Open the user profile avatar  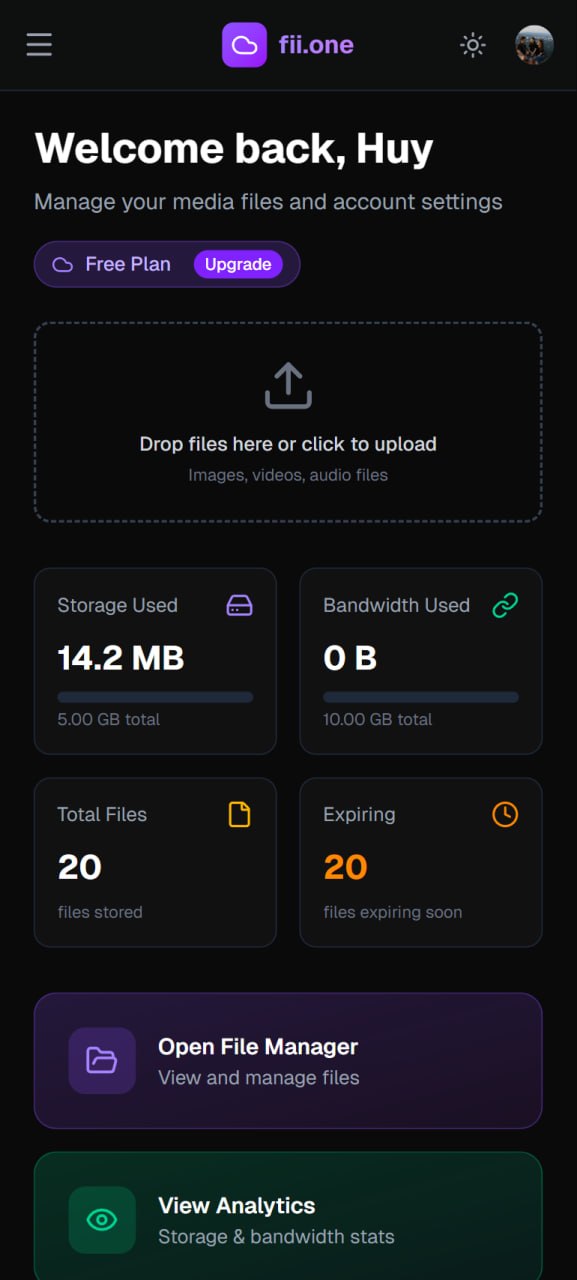[x=534, y=45]
